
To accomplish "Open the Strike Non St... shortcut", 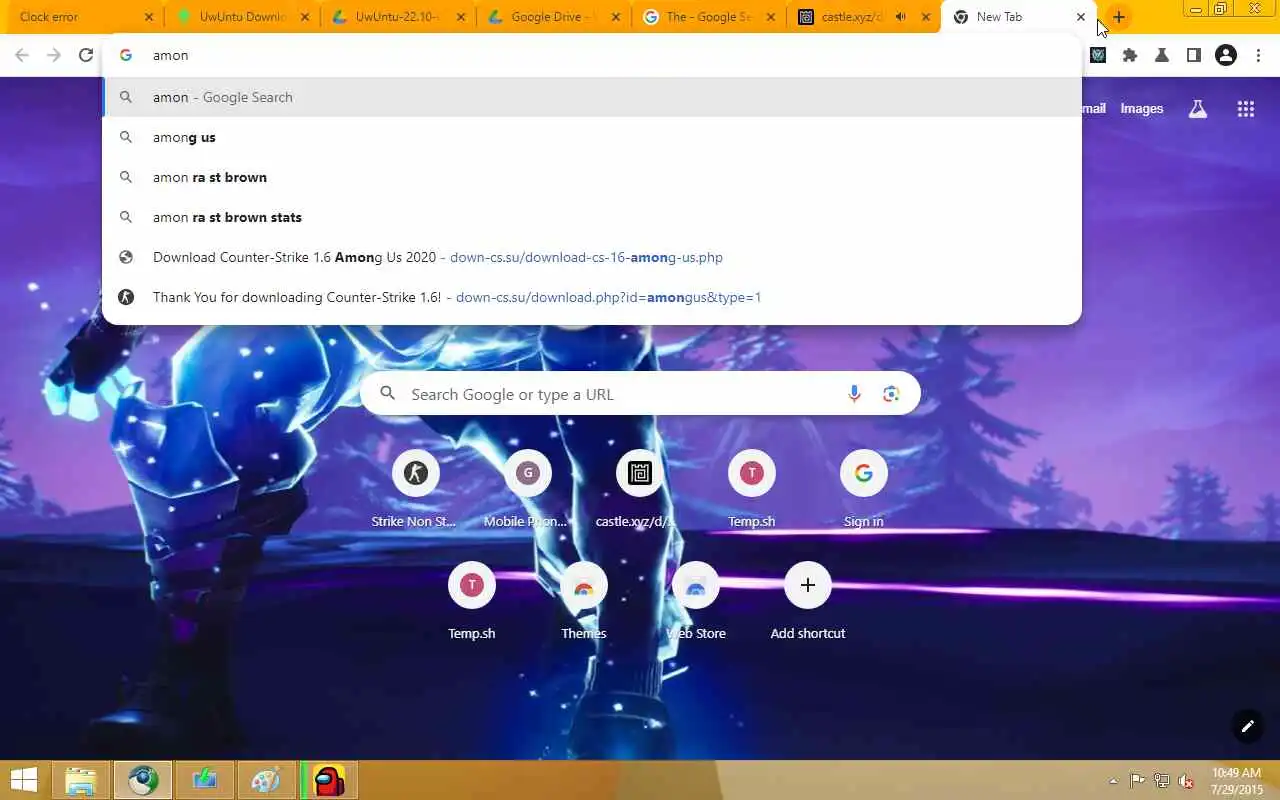I will [x=415, y=490].
